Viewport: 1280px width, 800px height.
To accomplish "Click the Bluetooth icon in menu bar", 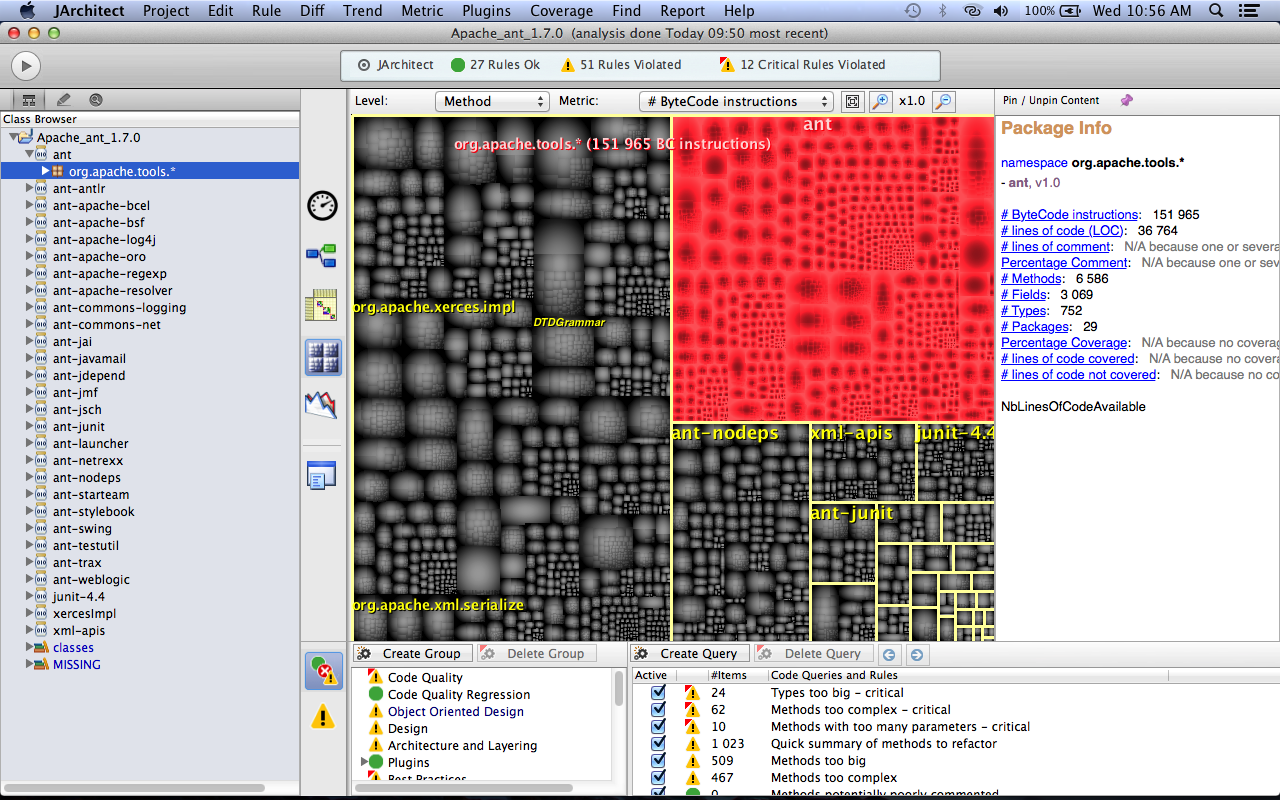I will click(942, 11).
